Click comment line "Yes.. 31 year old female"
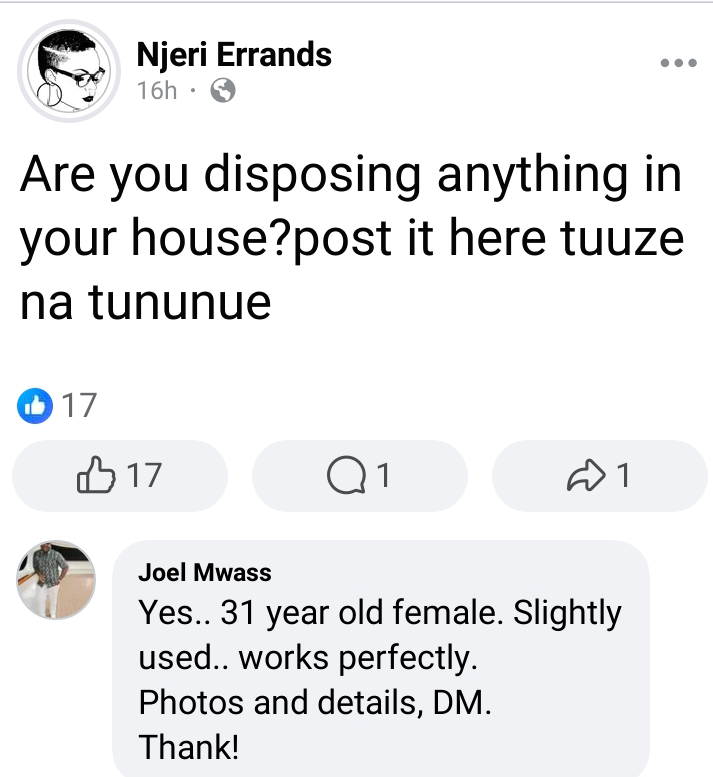Viewport: 713px width, 777px height. click(380, 613)
